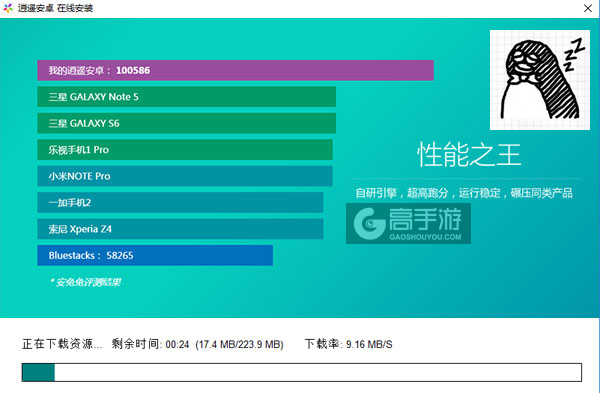This screenshot has width=600, height=393.
Task: Click the '(17.4 MB/223.9 MB)' size text
Action: (x=239, y=344)
